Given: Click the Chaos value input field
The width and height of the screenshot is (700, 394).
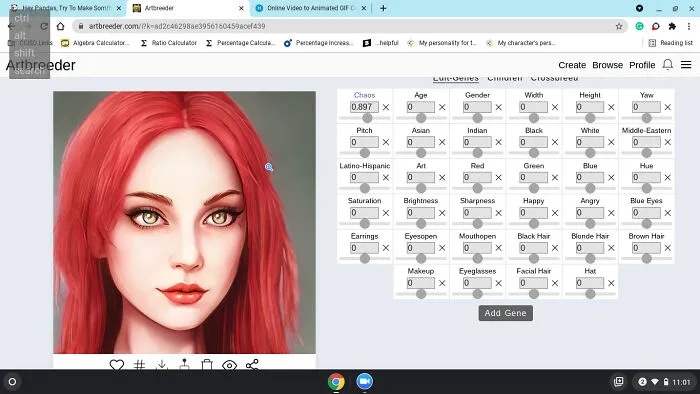Looking at the screenshot, I should tap(364, 107).
